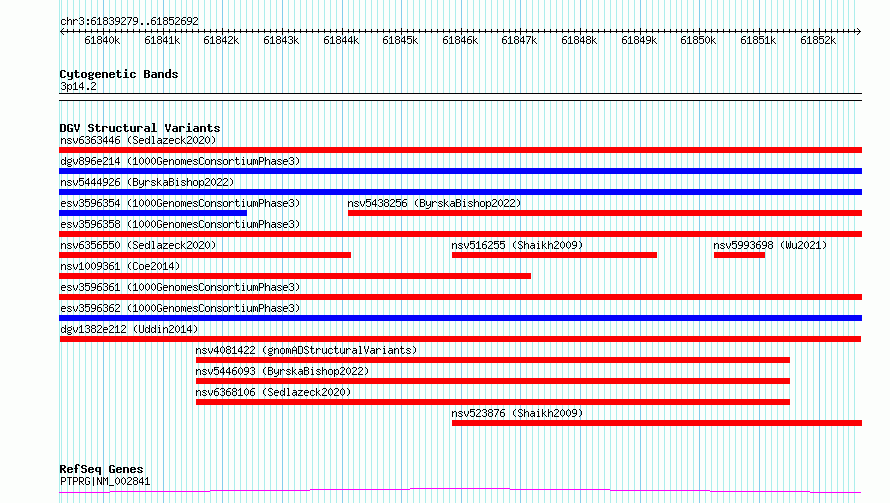Select the magenta PTPRG gene track line

click(460, 491)
